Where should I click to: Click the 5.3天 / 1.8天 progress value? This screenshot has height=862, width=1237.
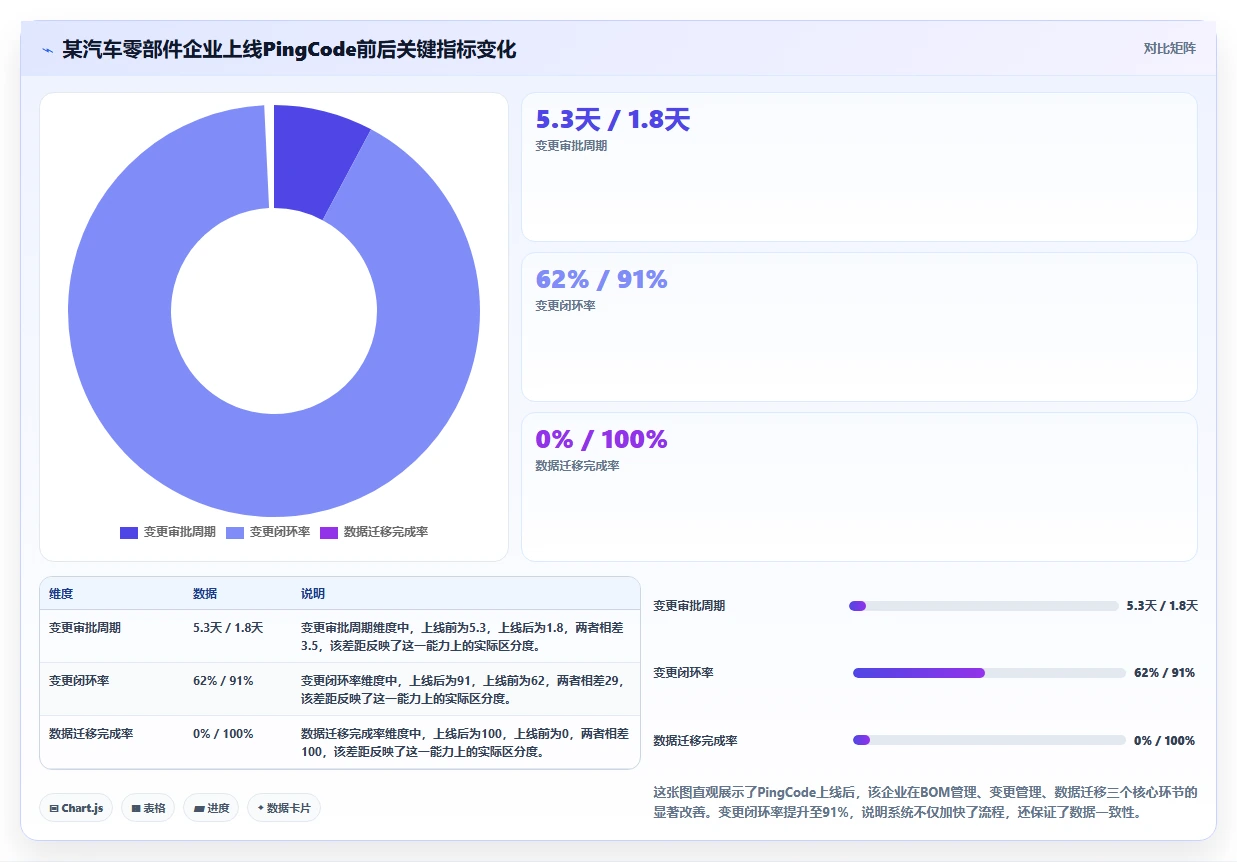coord(1162,606)
